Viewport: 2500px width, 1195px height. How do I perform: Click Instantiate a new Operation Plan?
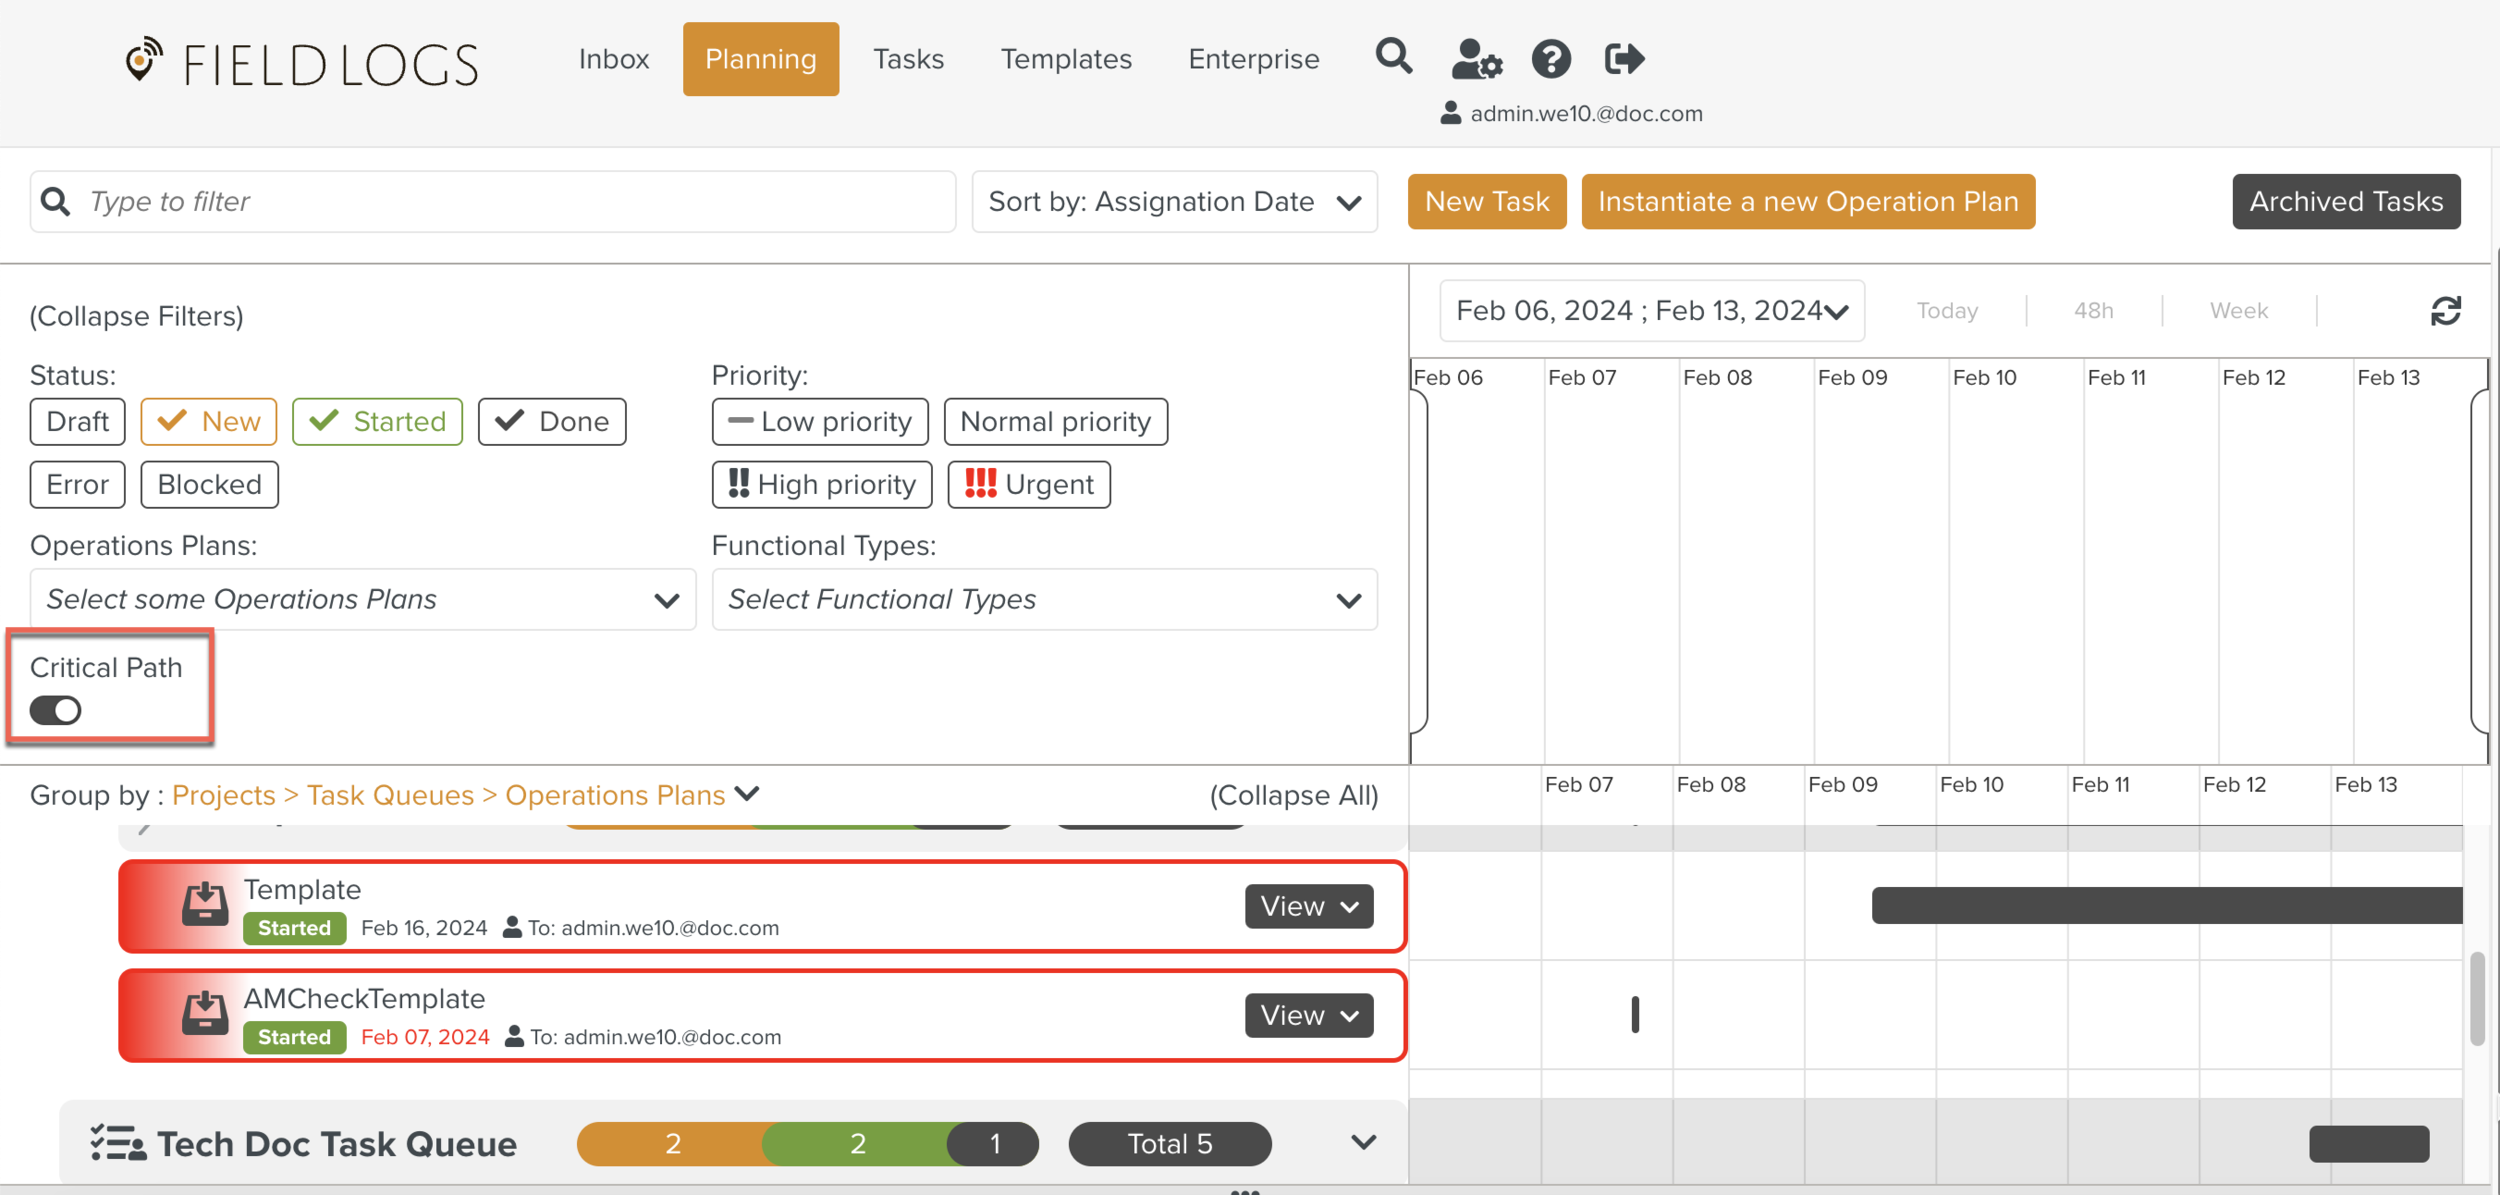click(x=1808, y=202)
